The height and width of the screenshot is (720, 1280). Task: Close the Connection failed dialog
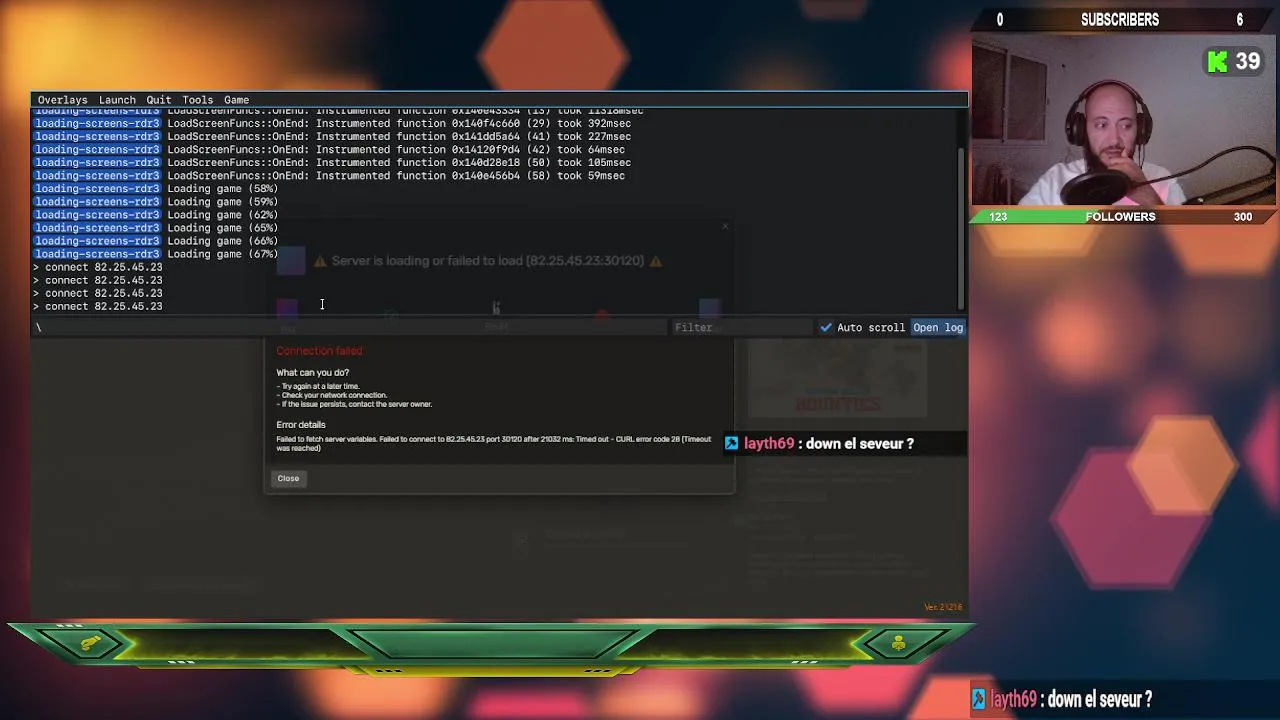(288, 478)
